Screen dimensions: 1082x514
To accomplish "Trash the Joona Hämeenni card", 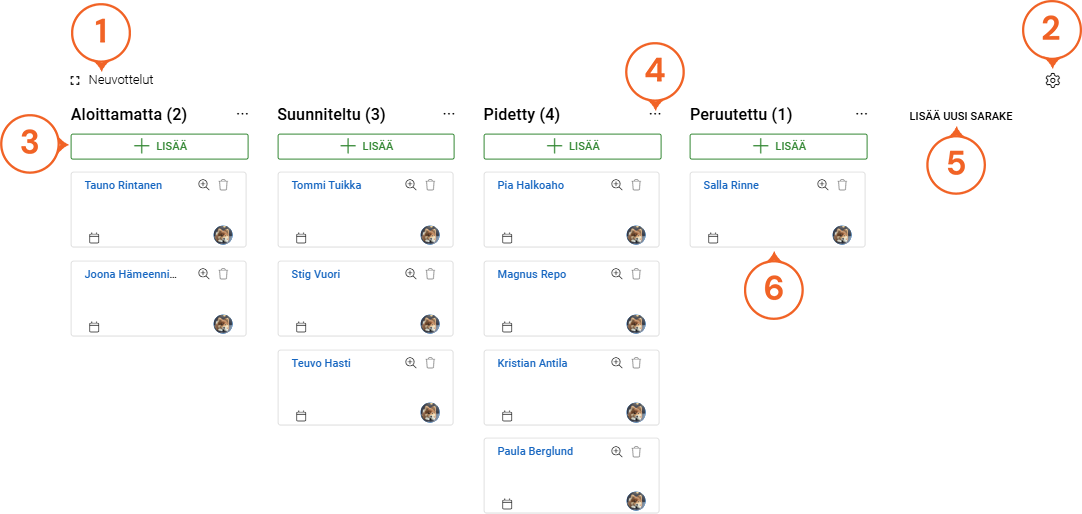I will 223,274.
